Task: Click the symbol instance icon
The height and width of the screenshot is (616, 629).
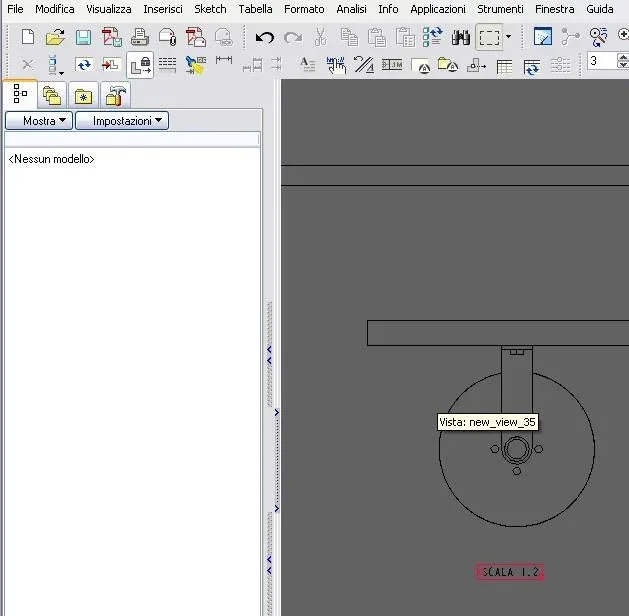Action: [420, 65]
